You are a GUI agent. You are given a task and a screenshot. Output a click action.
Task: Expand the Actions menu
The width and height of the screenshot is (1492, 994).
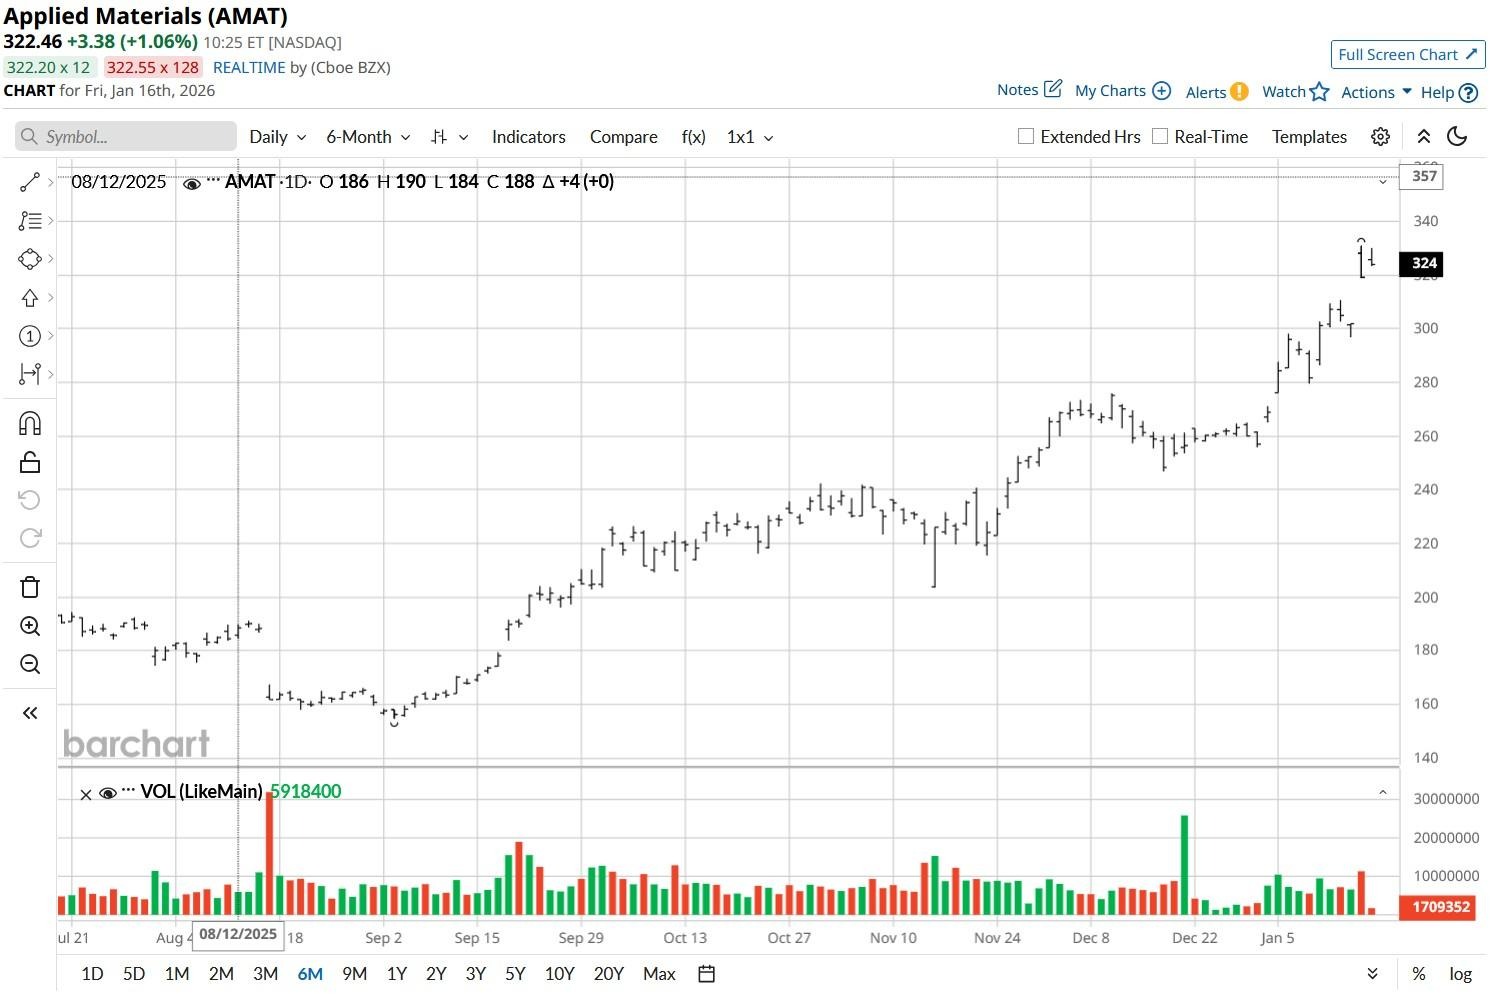(x=1376, y=92)
